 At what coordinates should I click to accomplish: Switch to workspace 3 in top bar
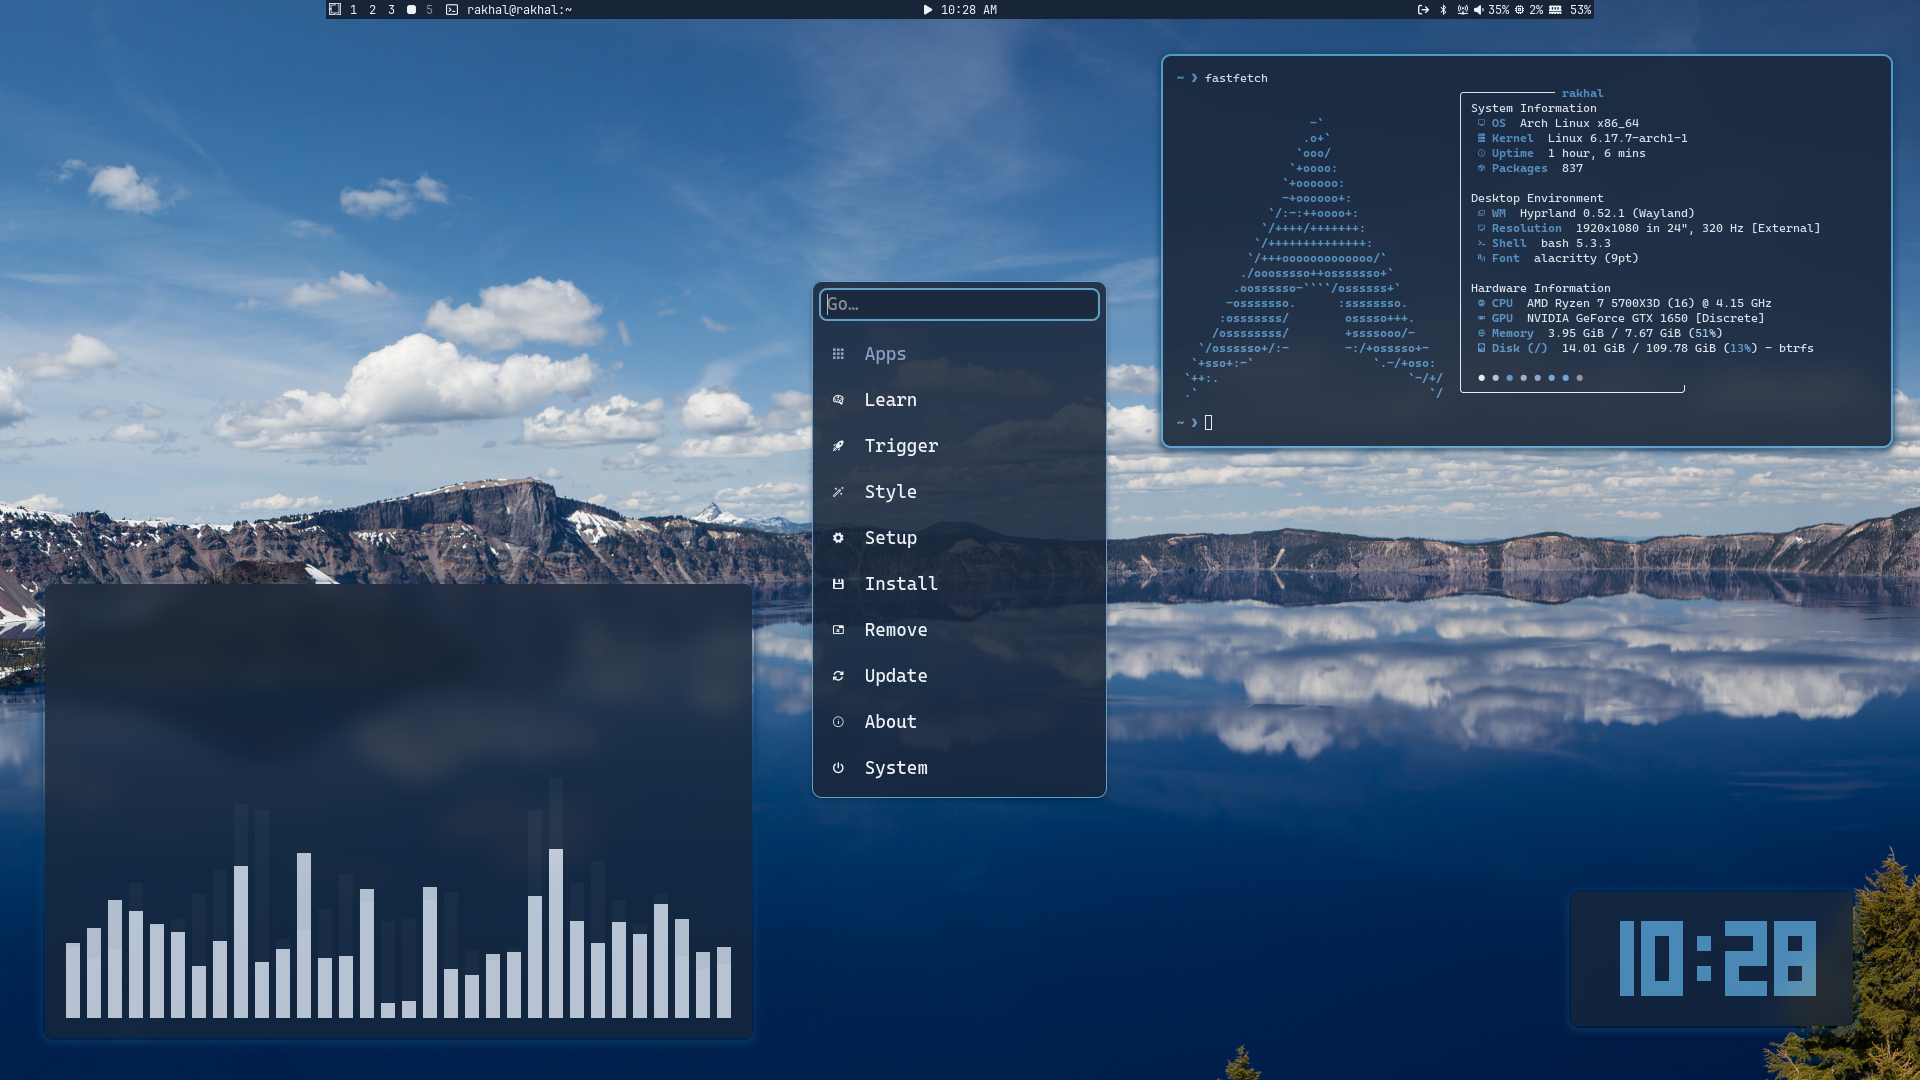point(391,10)
